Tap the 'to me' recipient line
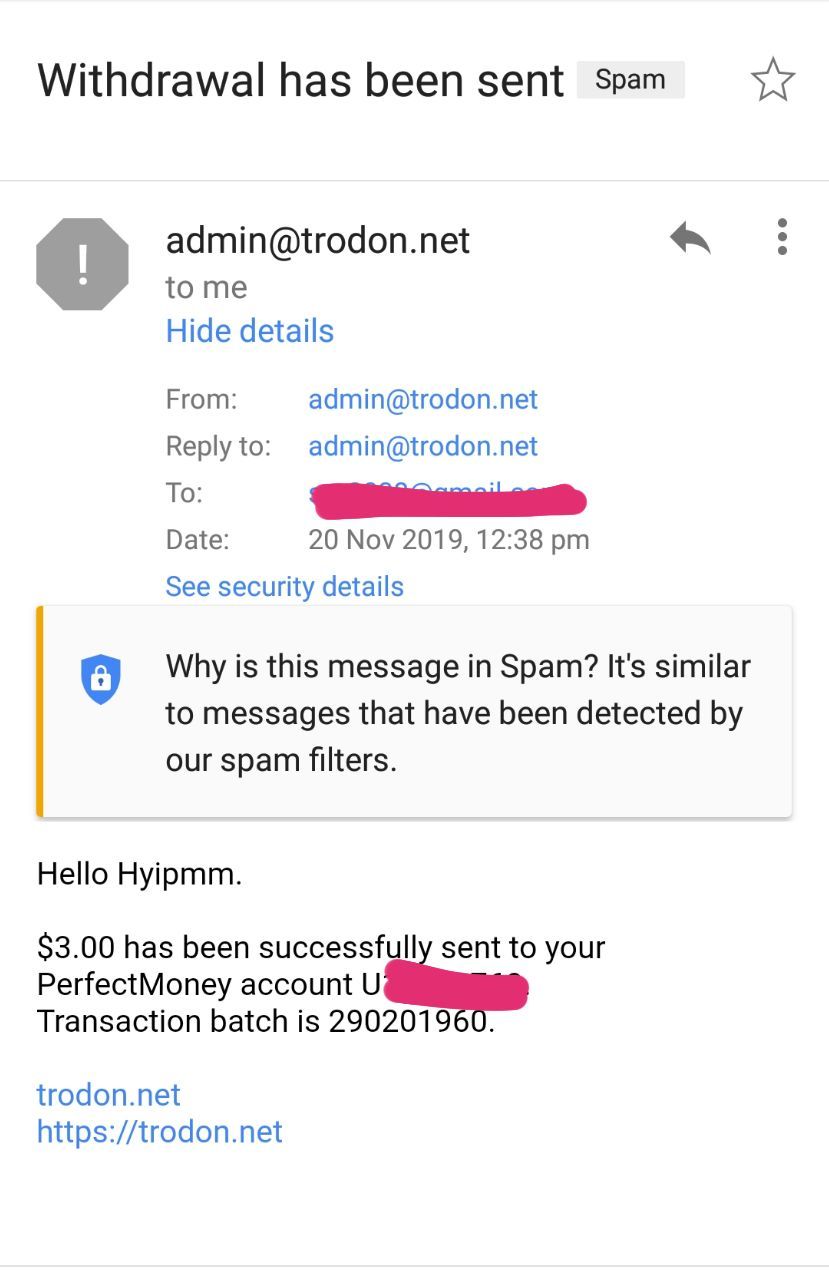 206,288
